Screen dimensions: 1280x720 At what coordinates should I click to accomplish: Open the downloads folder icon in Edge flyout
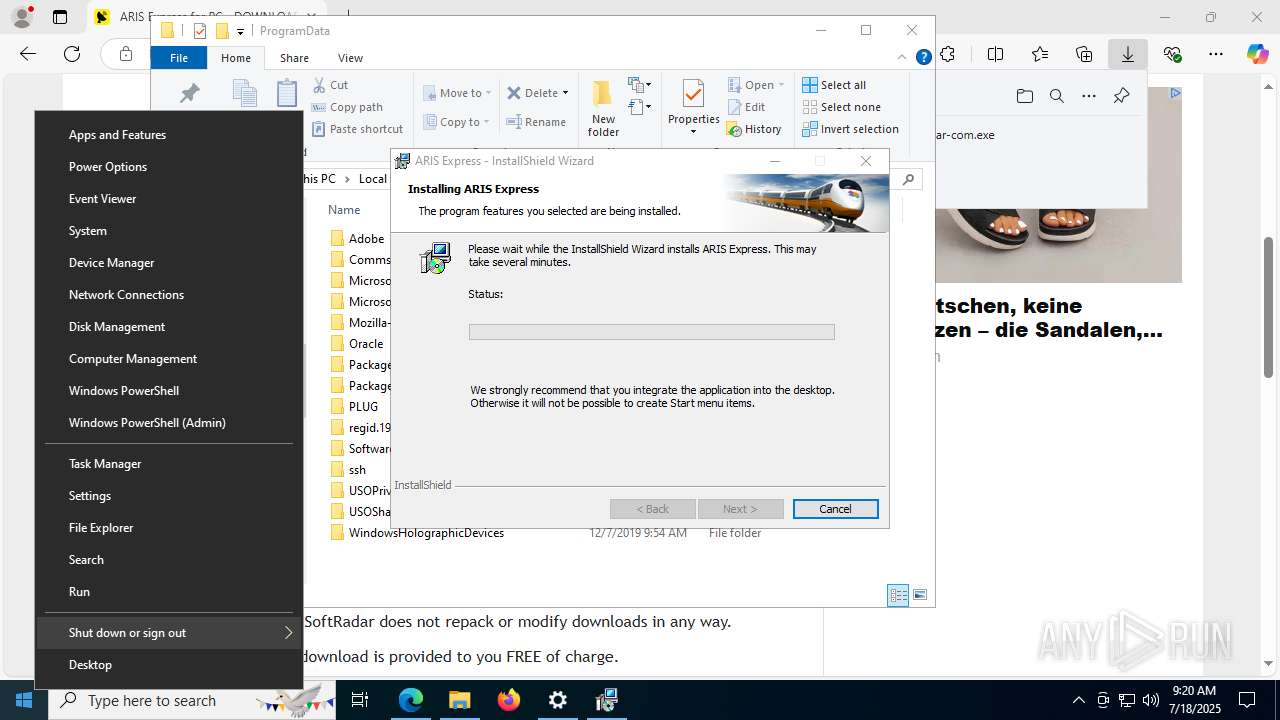[x=1025, y=96]
